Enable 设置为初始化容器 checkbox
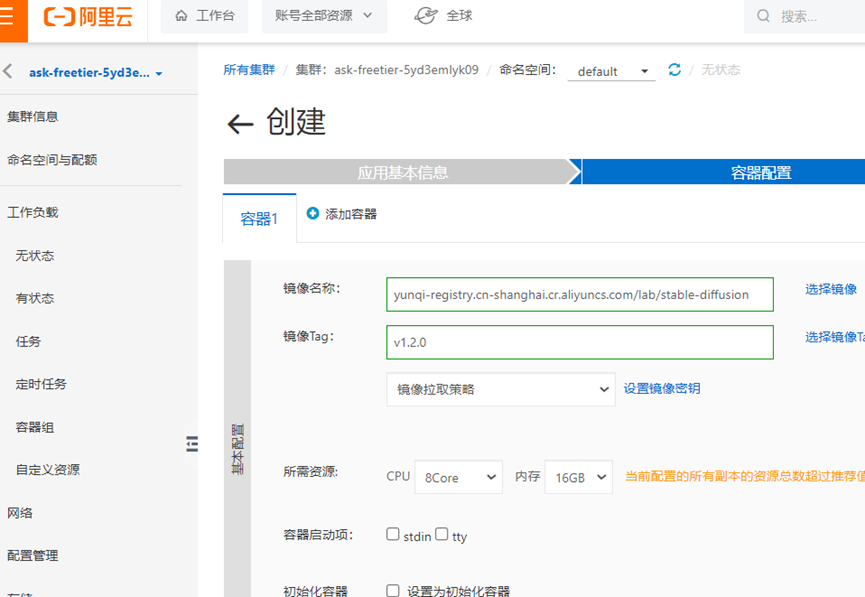Screen dimensions: 865x597 (393, 590)
